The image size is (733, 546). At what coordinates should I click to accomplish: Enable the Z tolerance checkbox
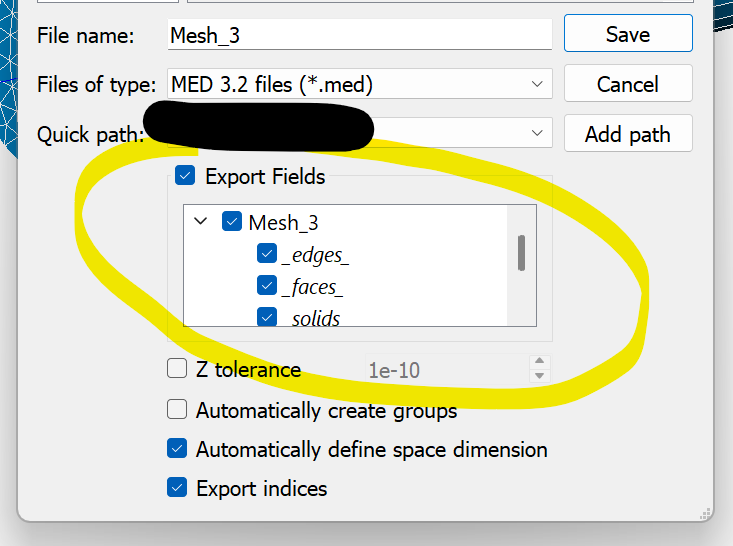pos(177,369)
